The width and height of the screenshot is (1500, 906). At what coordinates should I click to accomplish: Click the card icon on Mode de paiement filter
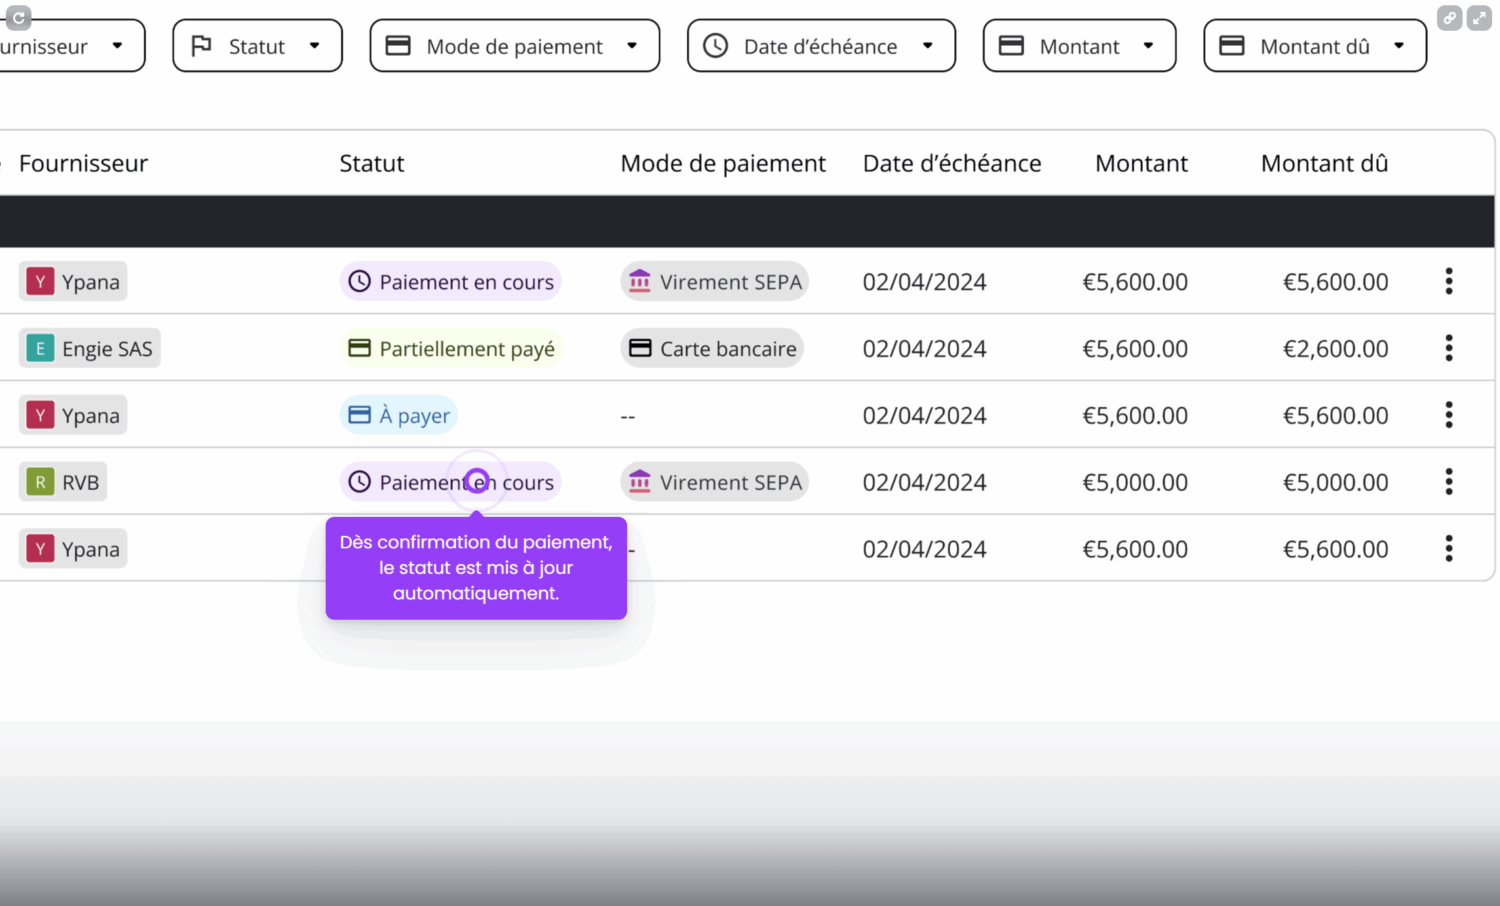[x=398, y=45]
